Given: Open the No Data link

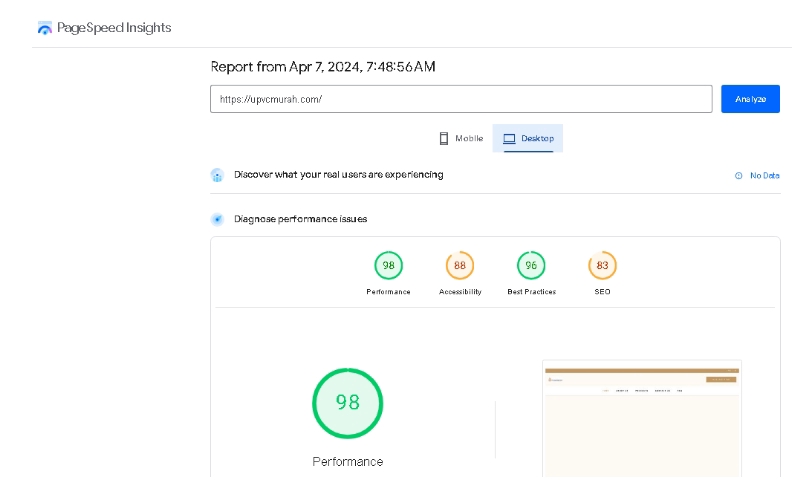Looking at the screenshot, I should tap(764, 176).
